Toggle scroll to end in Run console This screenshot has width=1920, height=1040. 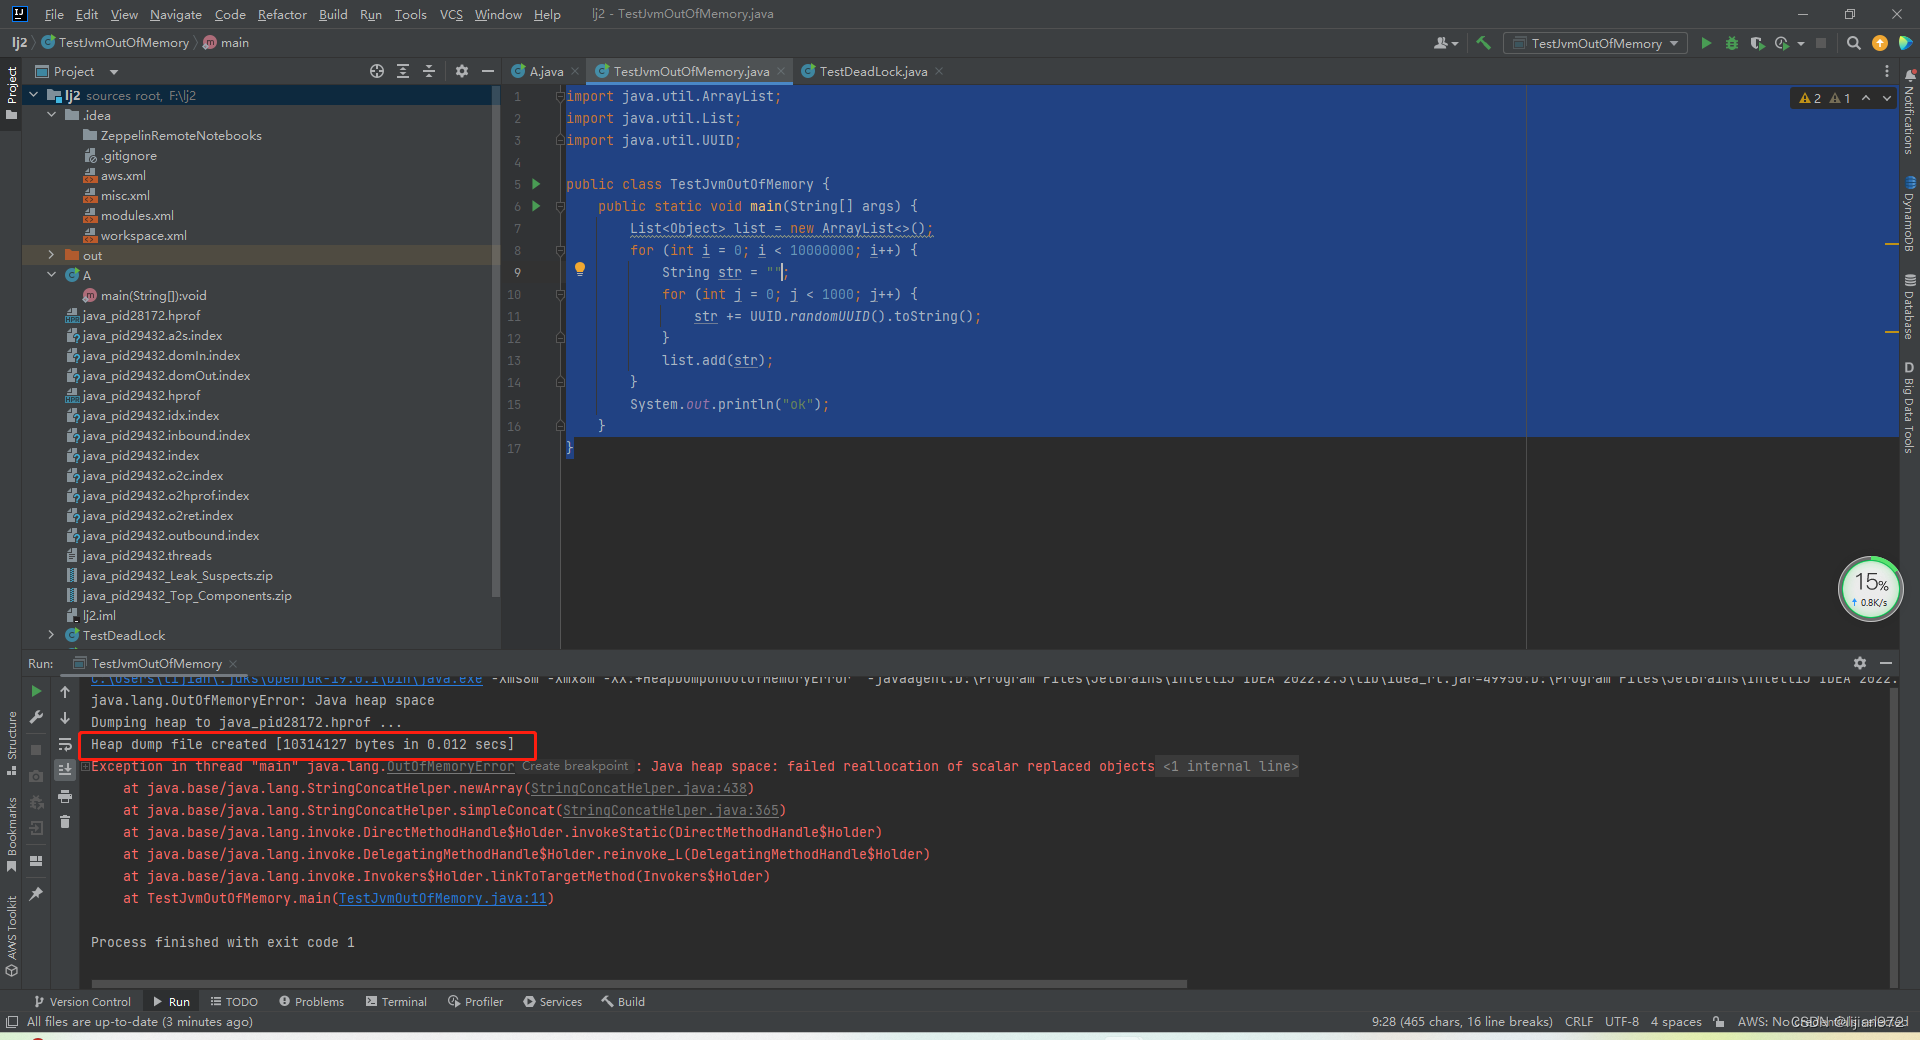pyautogui.click(x=65, y=769)
